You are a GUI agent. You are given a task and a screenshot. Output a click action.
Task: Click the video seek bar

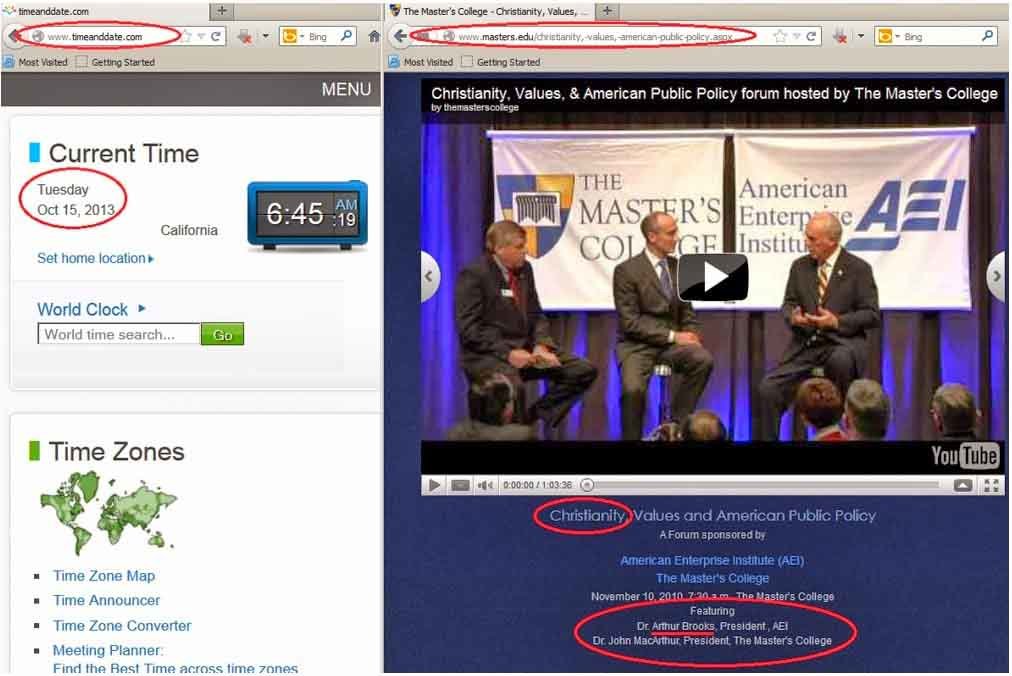pos(764,484)
